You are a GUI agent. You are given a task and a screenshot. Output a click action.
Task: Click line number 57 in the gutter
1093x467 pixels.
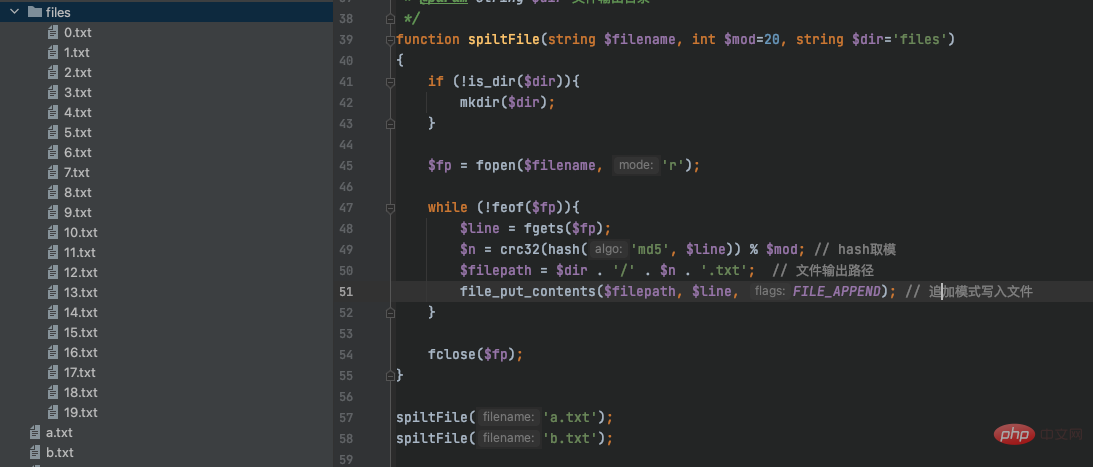(x=346, y=418)
